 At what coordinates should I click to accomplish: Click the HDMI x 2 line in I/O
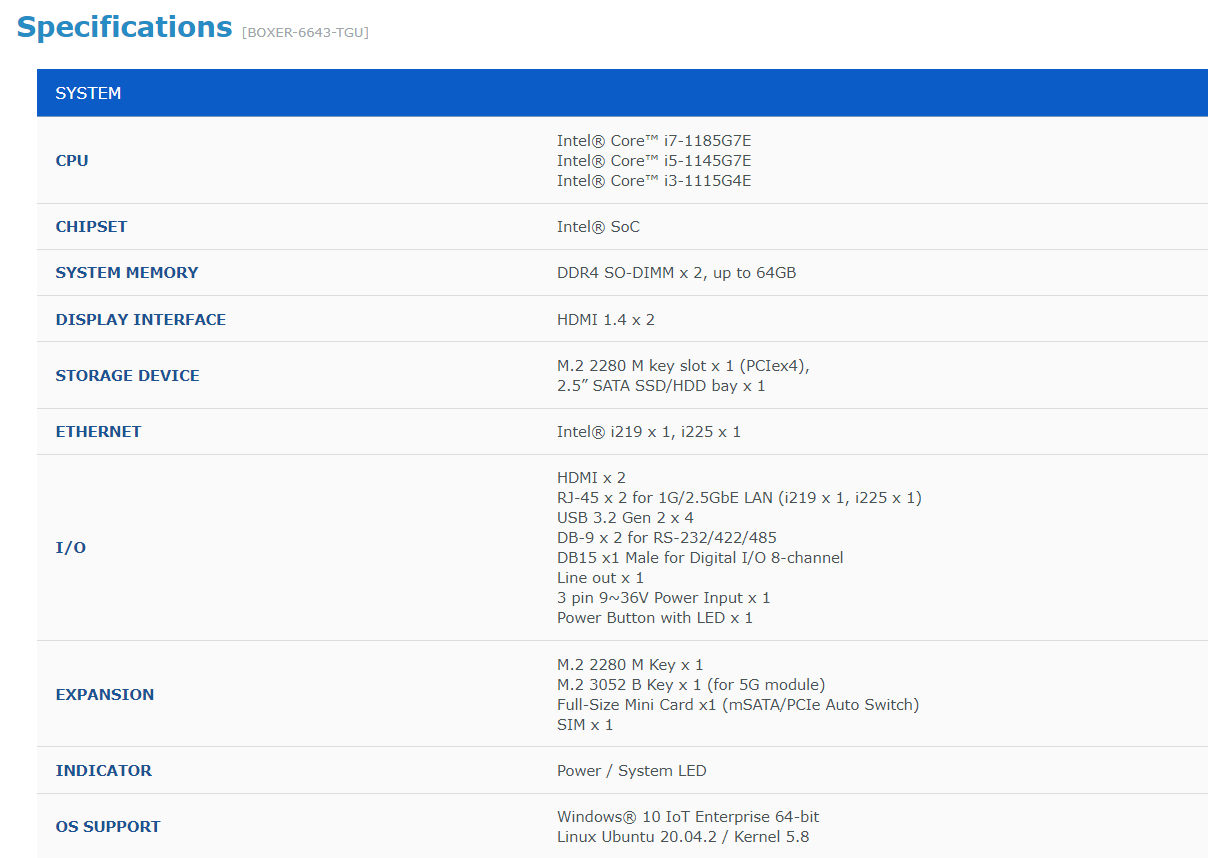coord(591,478)
